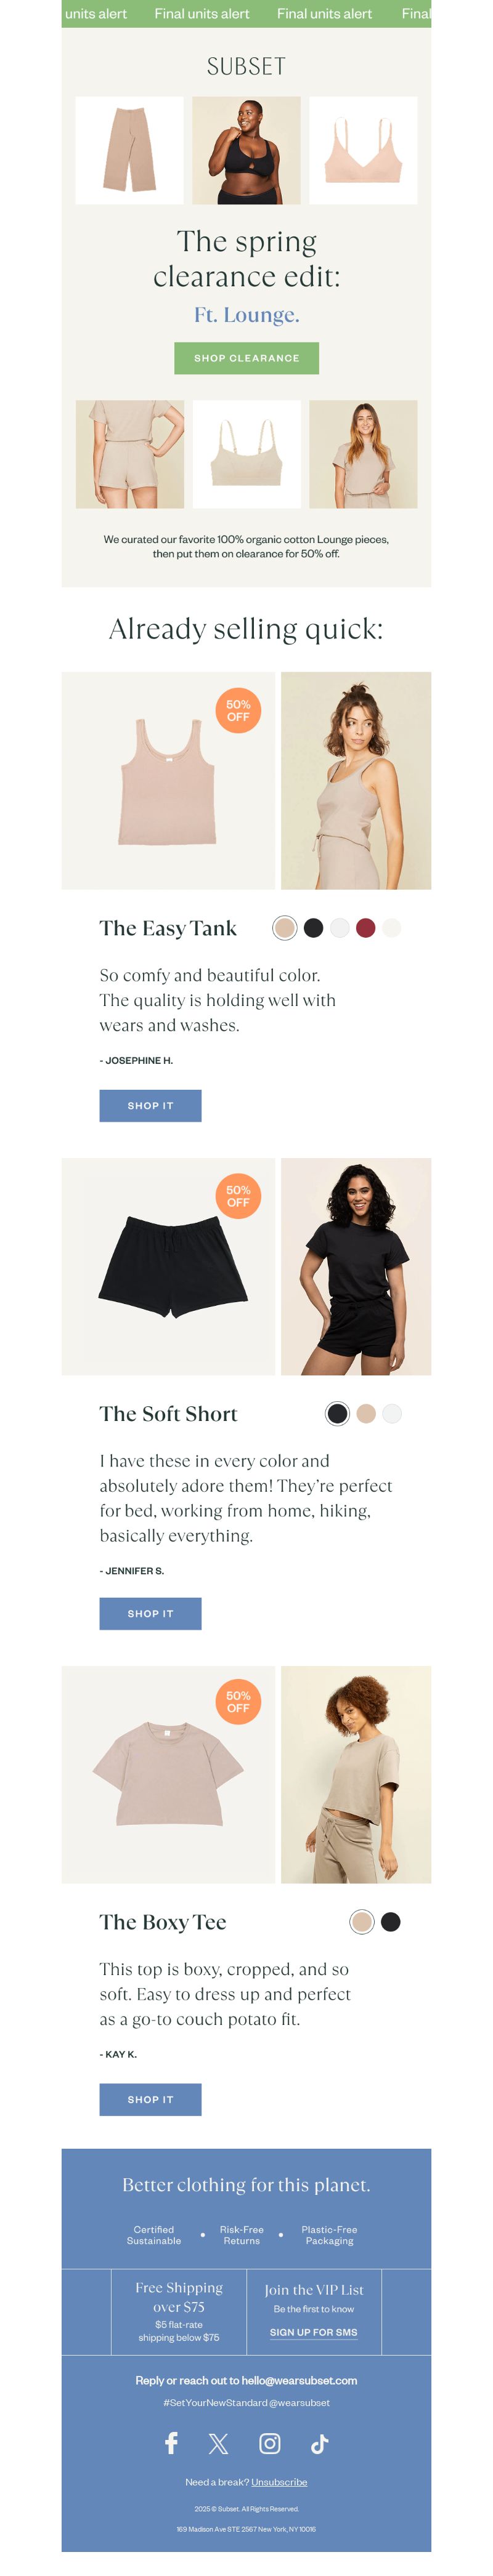Click SHOP IT under The Boxy Tee
Viewport: 493px width, 2576px height.
150,2099
